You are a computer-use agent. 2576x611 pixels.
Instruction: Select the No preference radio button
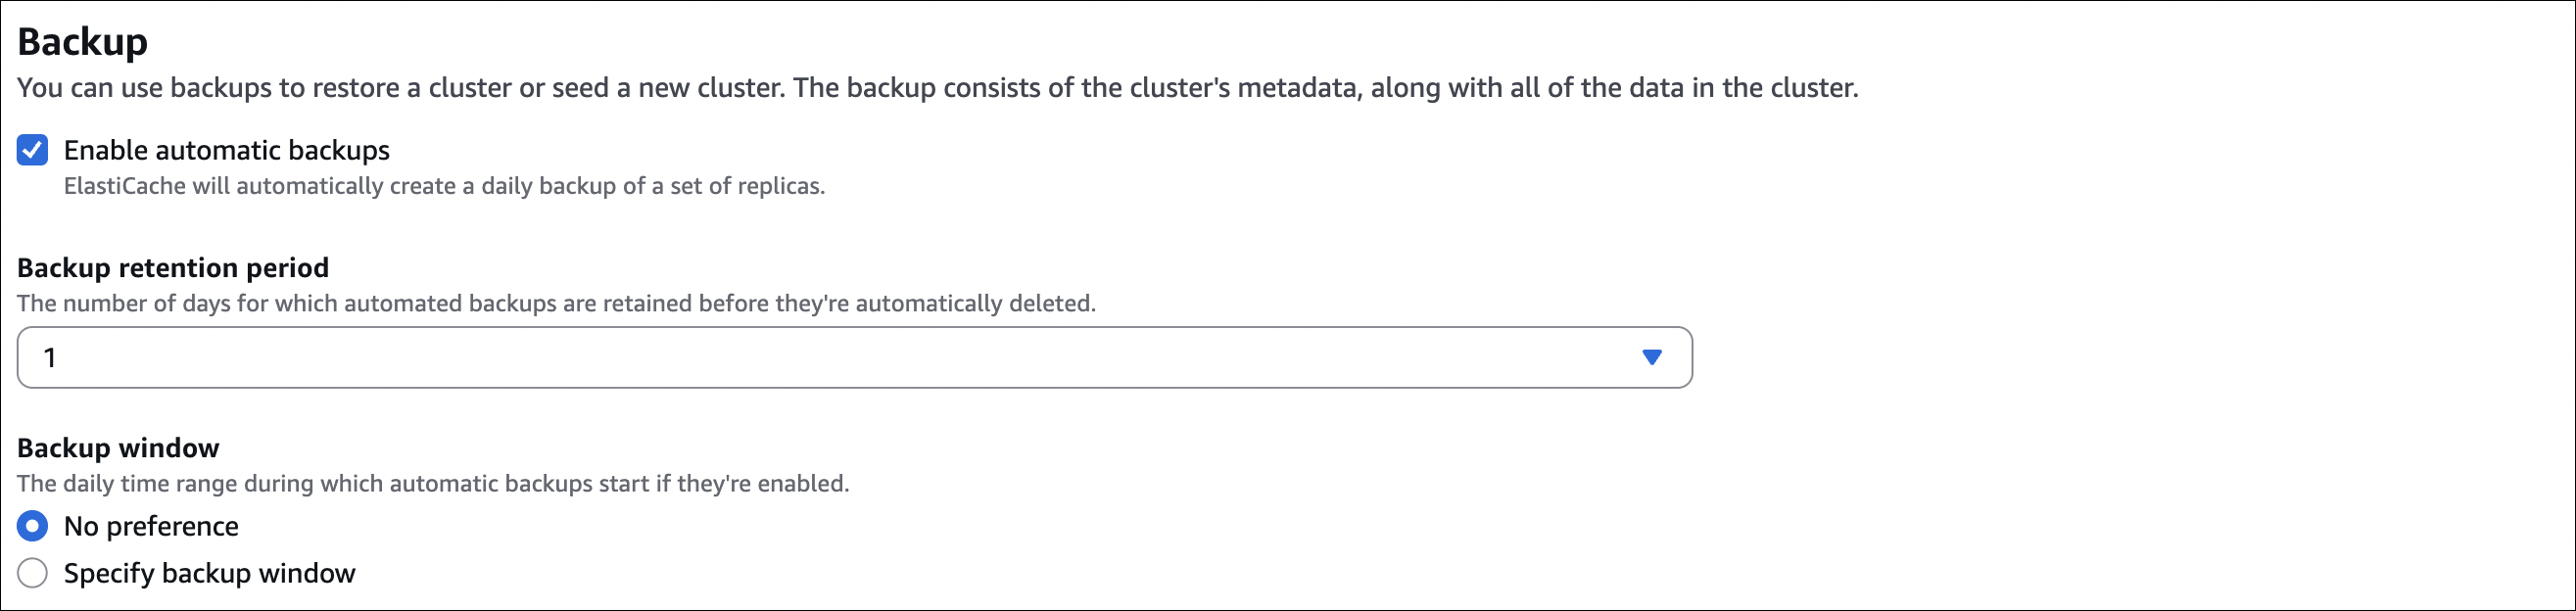[x=32, y=526]
